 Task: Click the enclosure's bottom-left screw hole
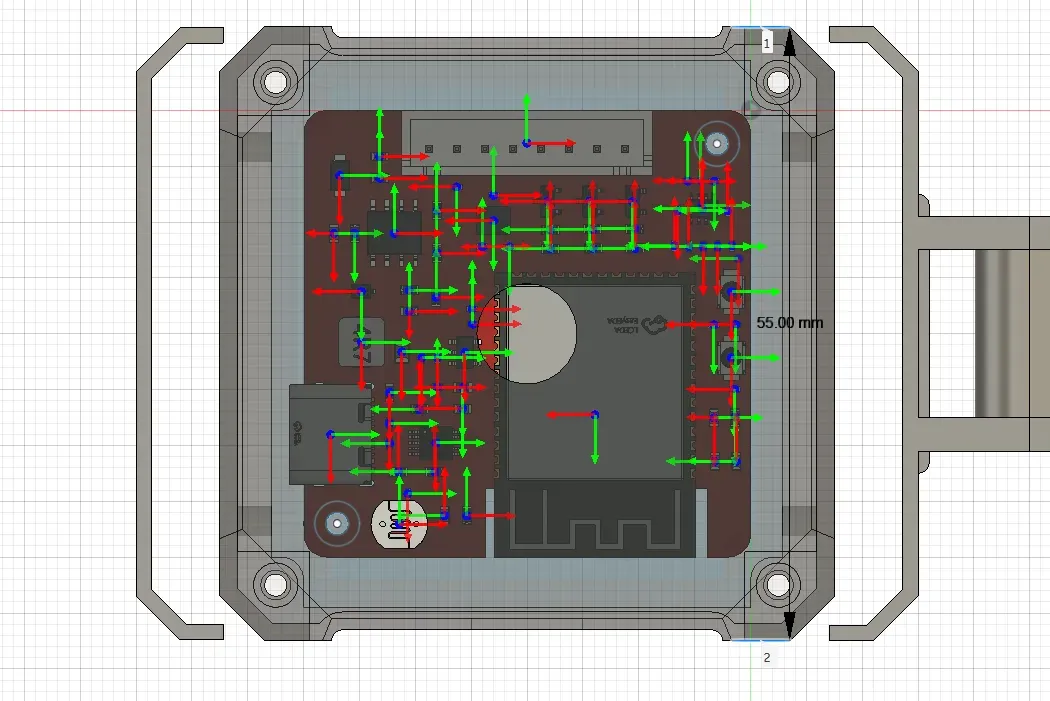276,585
